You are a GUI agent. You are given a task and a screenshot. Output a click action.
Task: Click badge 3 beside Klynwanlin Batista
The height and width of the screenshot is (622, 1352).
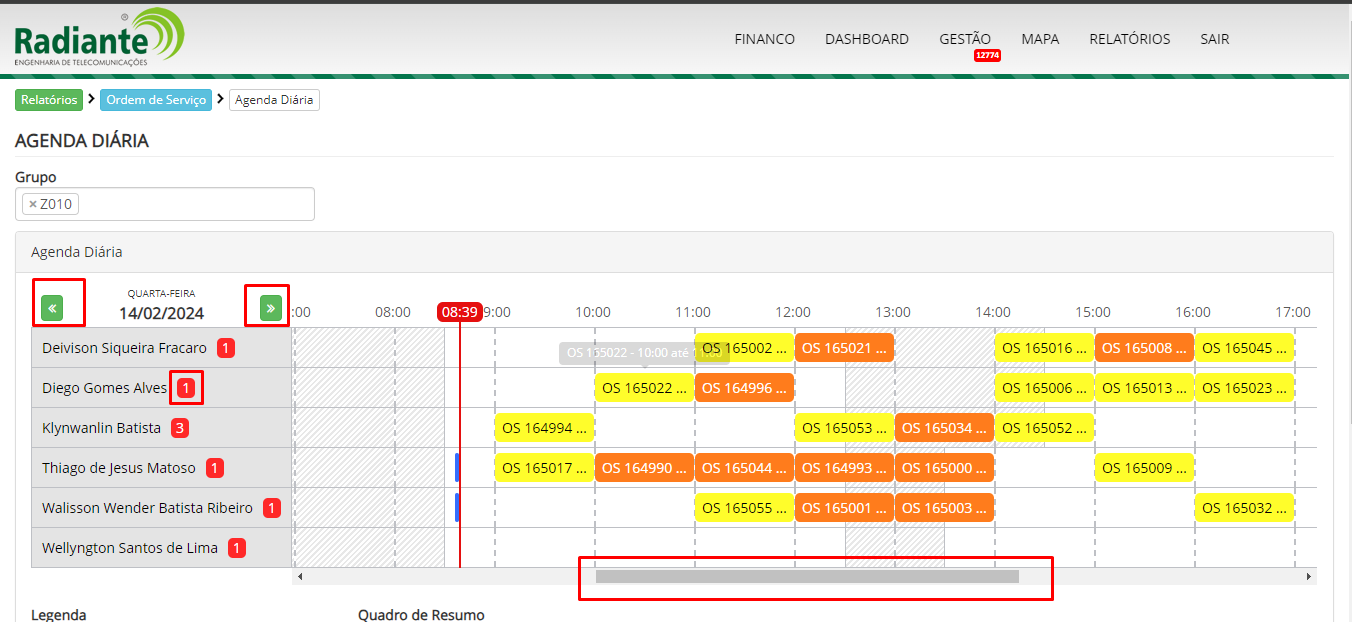click(x=180, y=428)
